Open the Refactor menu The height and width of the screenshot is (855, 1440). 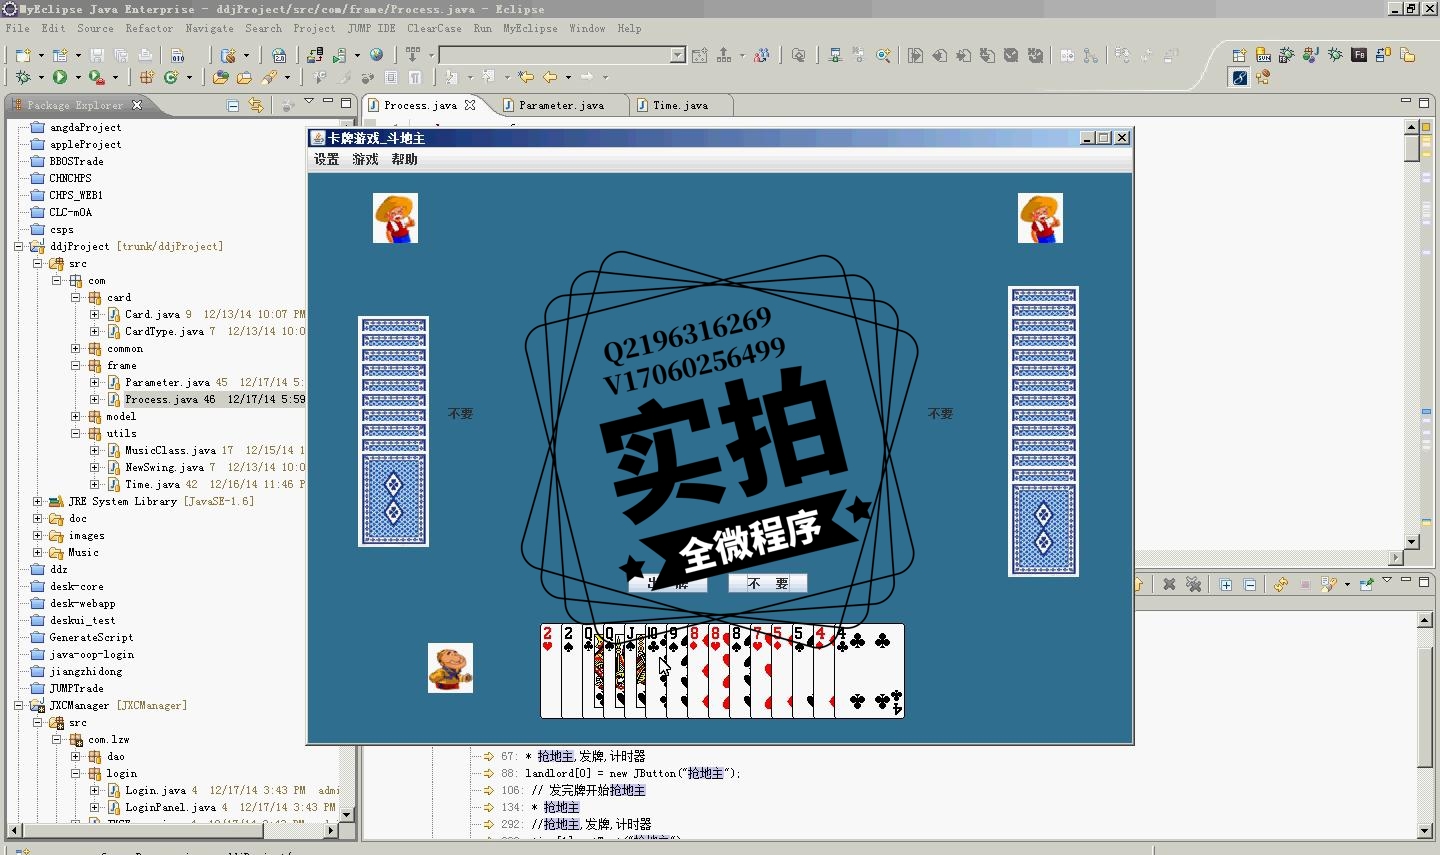click(149, 28)
